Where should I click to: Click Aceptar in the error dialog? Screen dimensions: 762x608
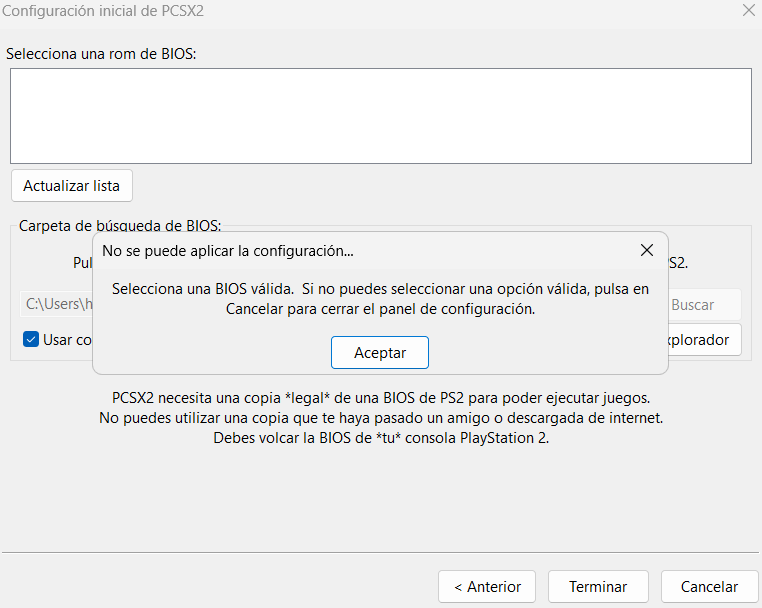click(x=380, y=352)
